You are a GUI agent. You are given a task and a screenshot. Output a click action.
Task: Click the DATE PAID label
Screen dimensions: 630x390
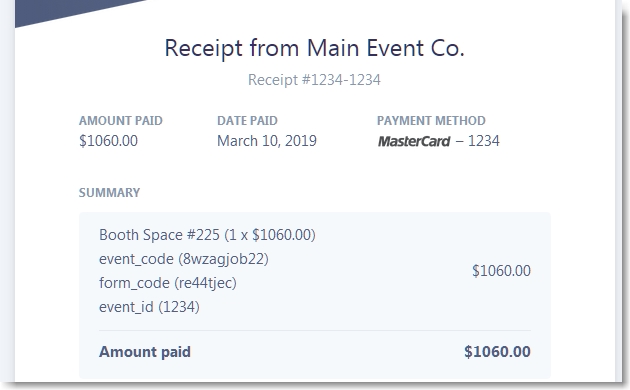click(247, 120)
